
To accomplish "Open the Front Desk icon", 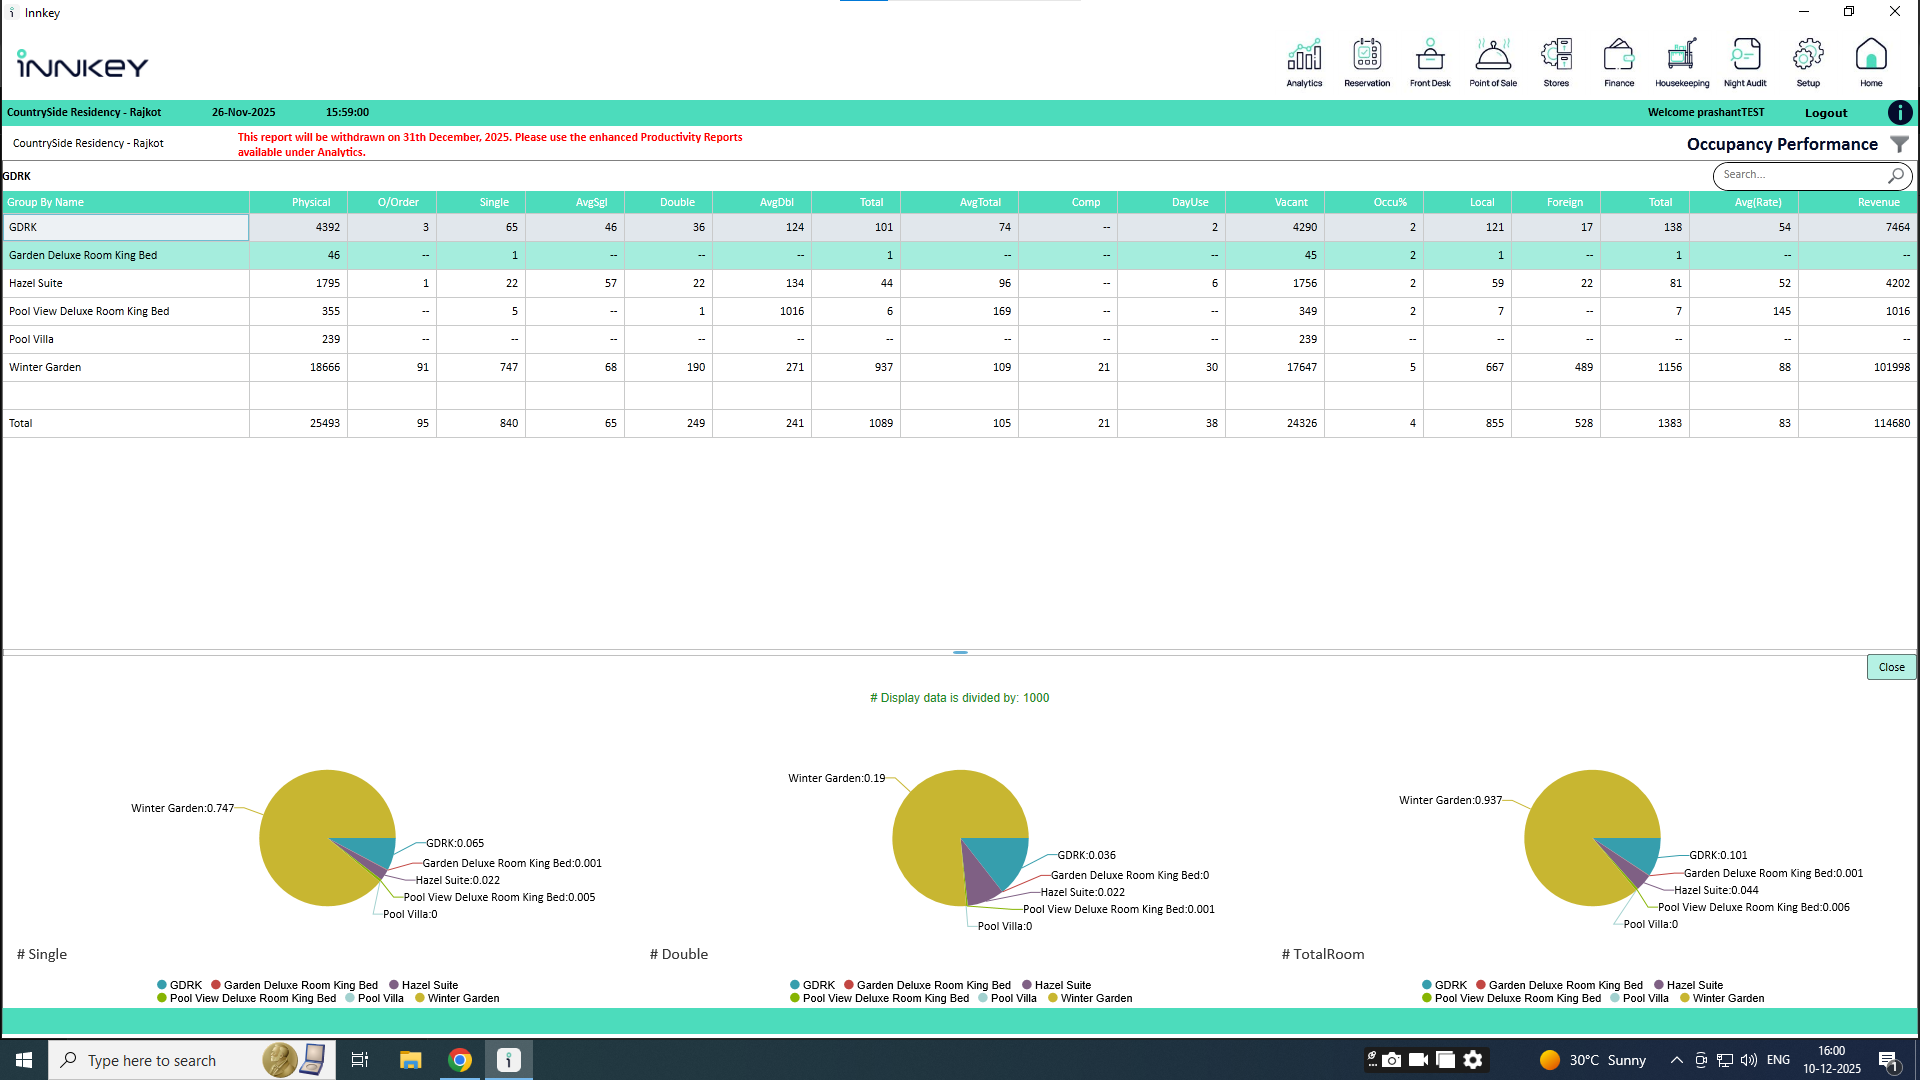I will pyautogui.click(x=1430, y=62).
